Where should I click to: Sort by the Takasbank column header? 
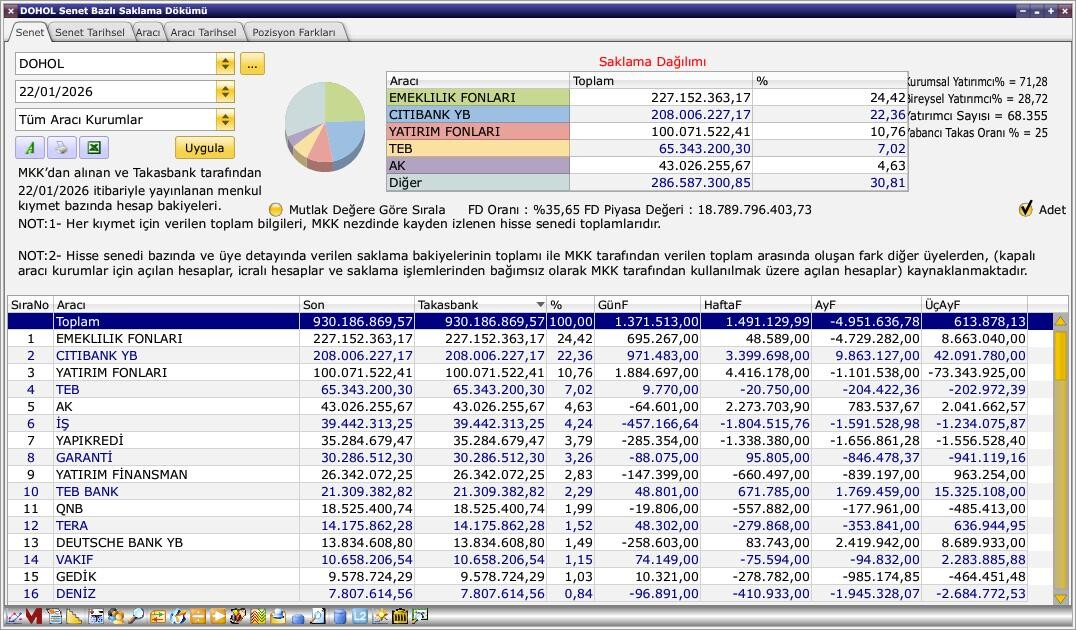pyautogui.click(x=479, y=304)
